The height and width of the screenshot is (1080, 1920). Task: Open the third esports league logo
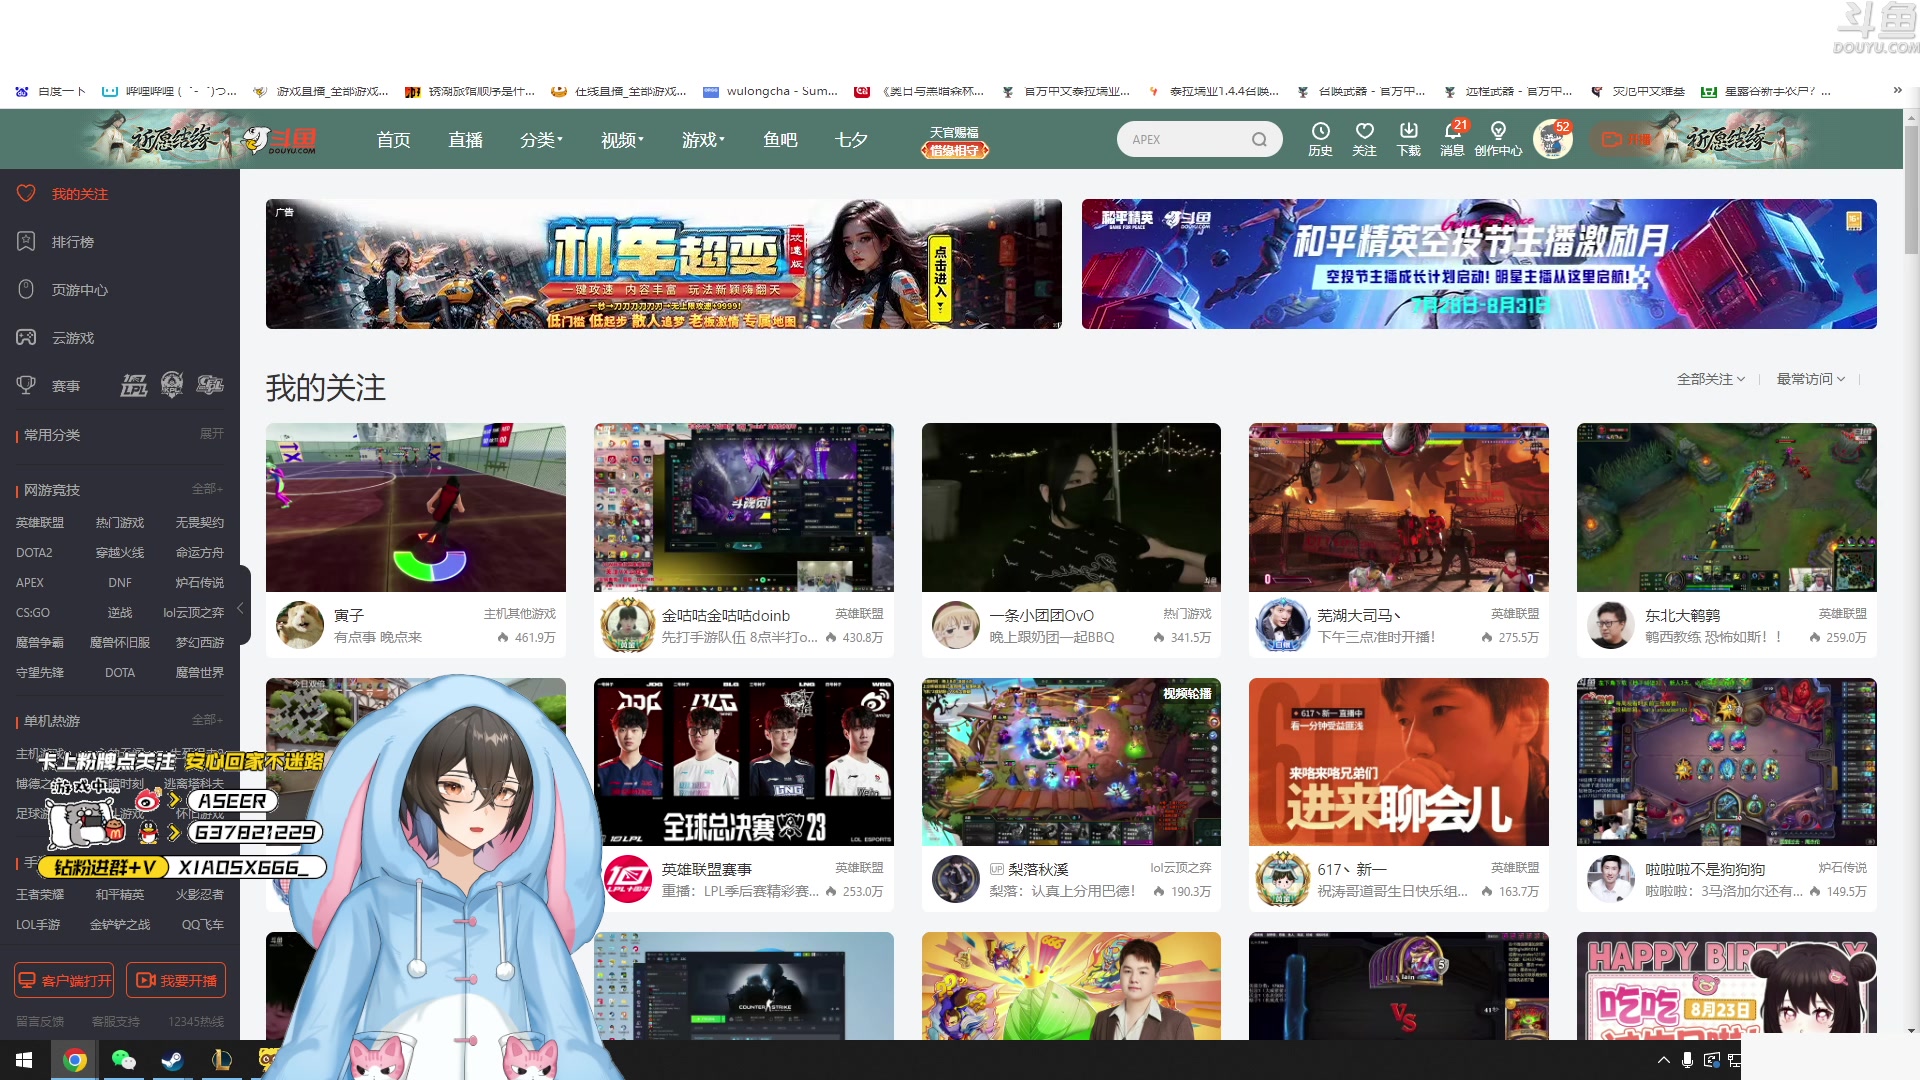click(210, 385)
